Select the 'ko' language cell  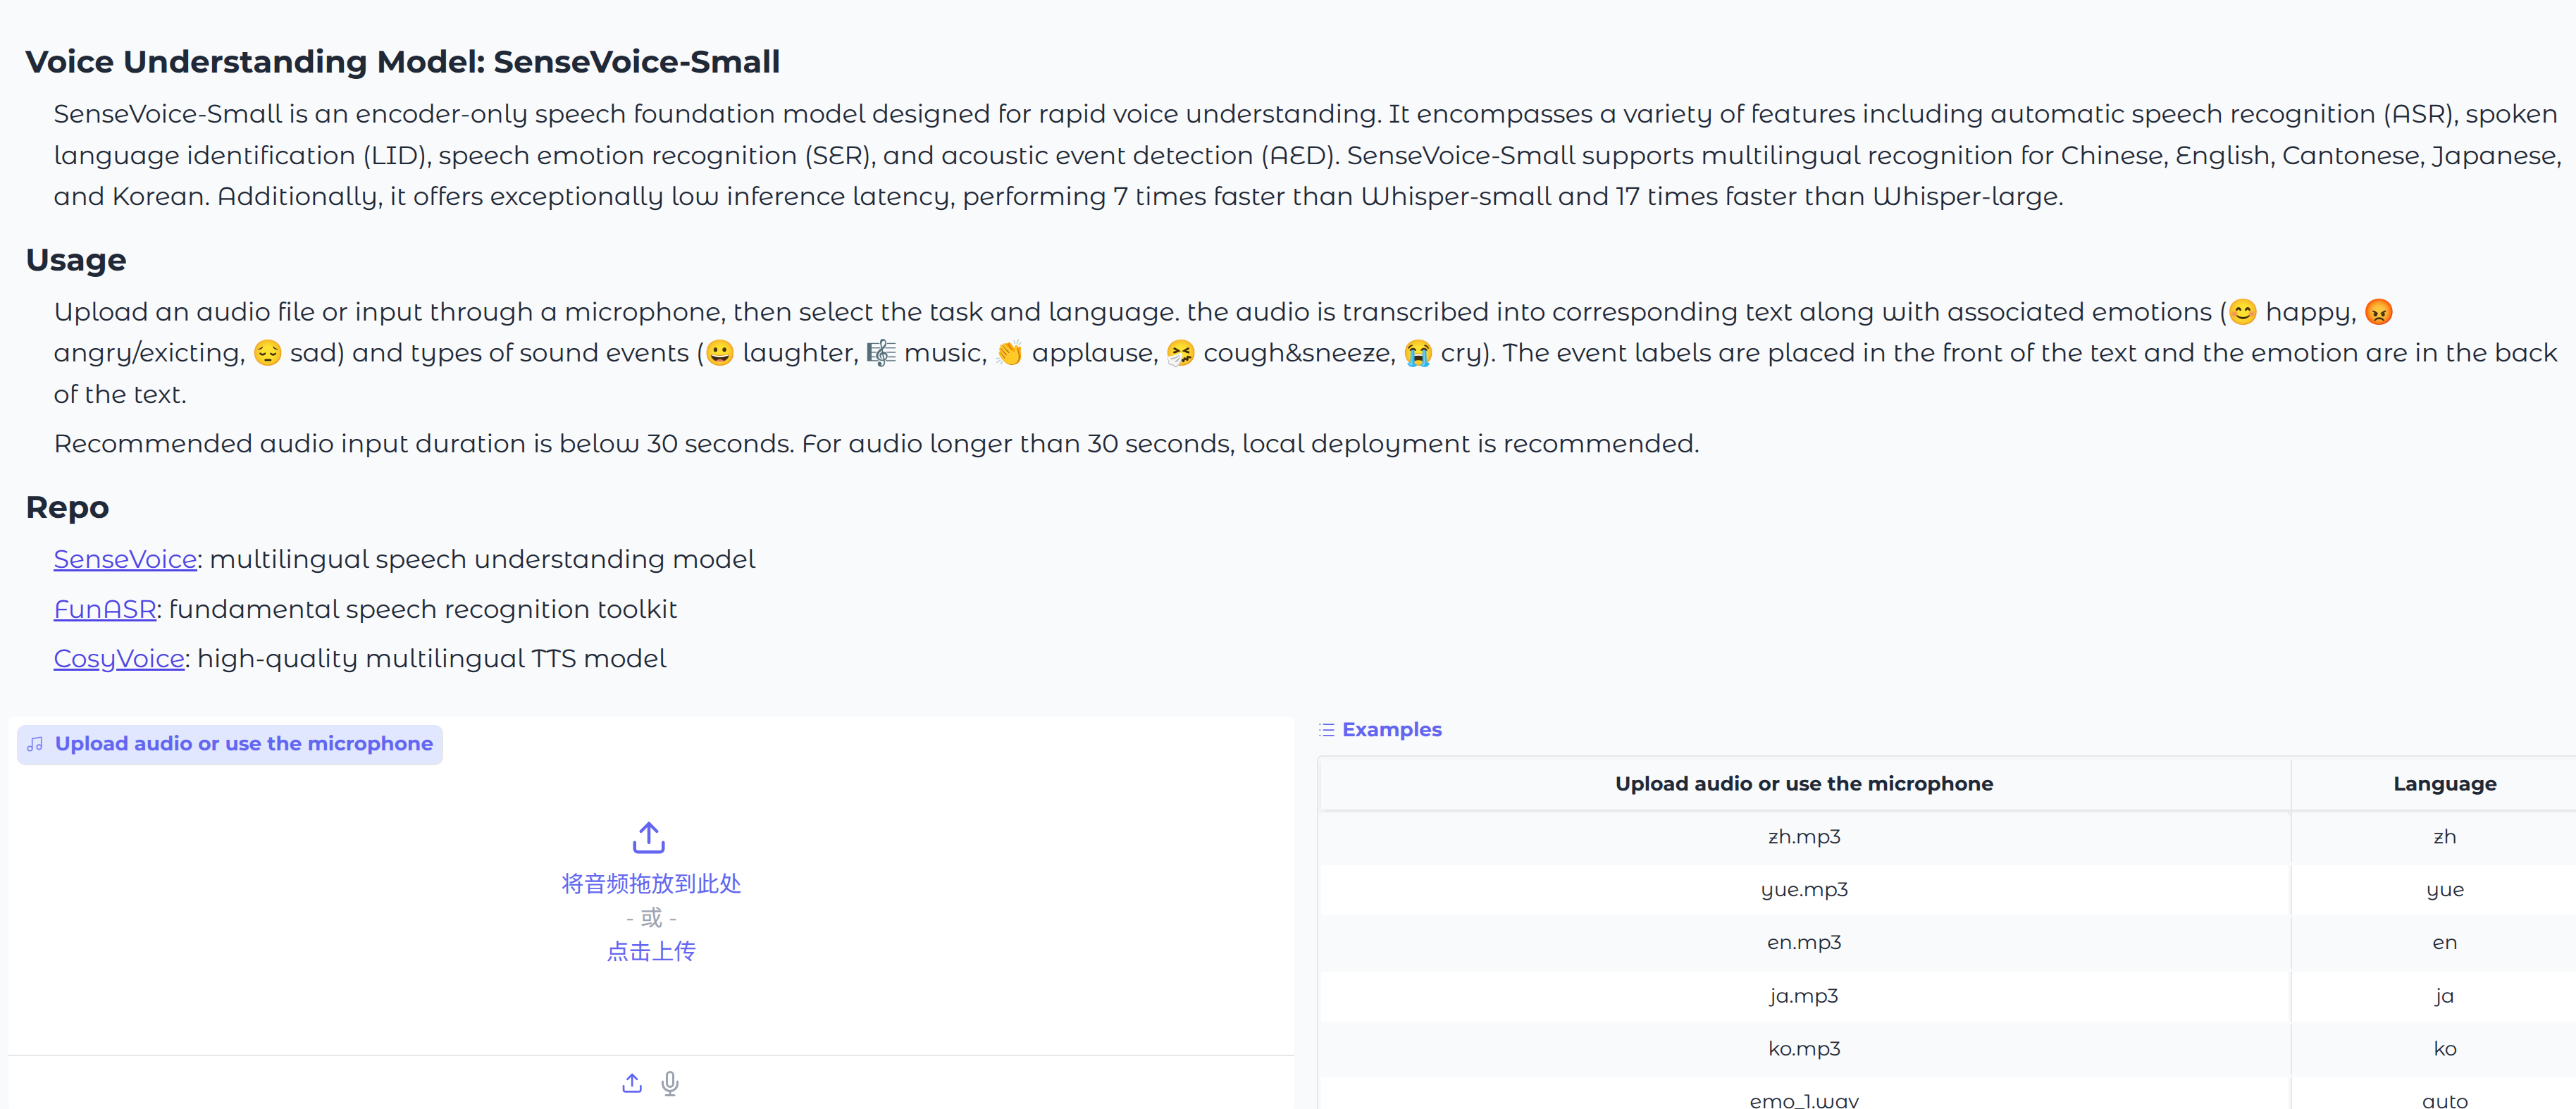tap(2444, 1049)
